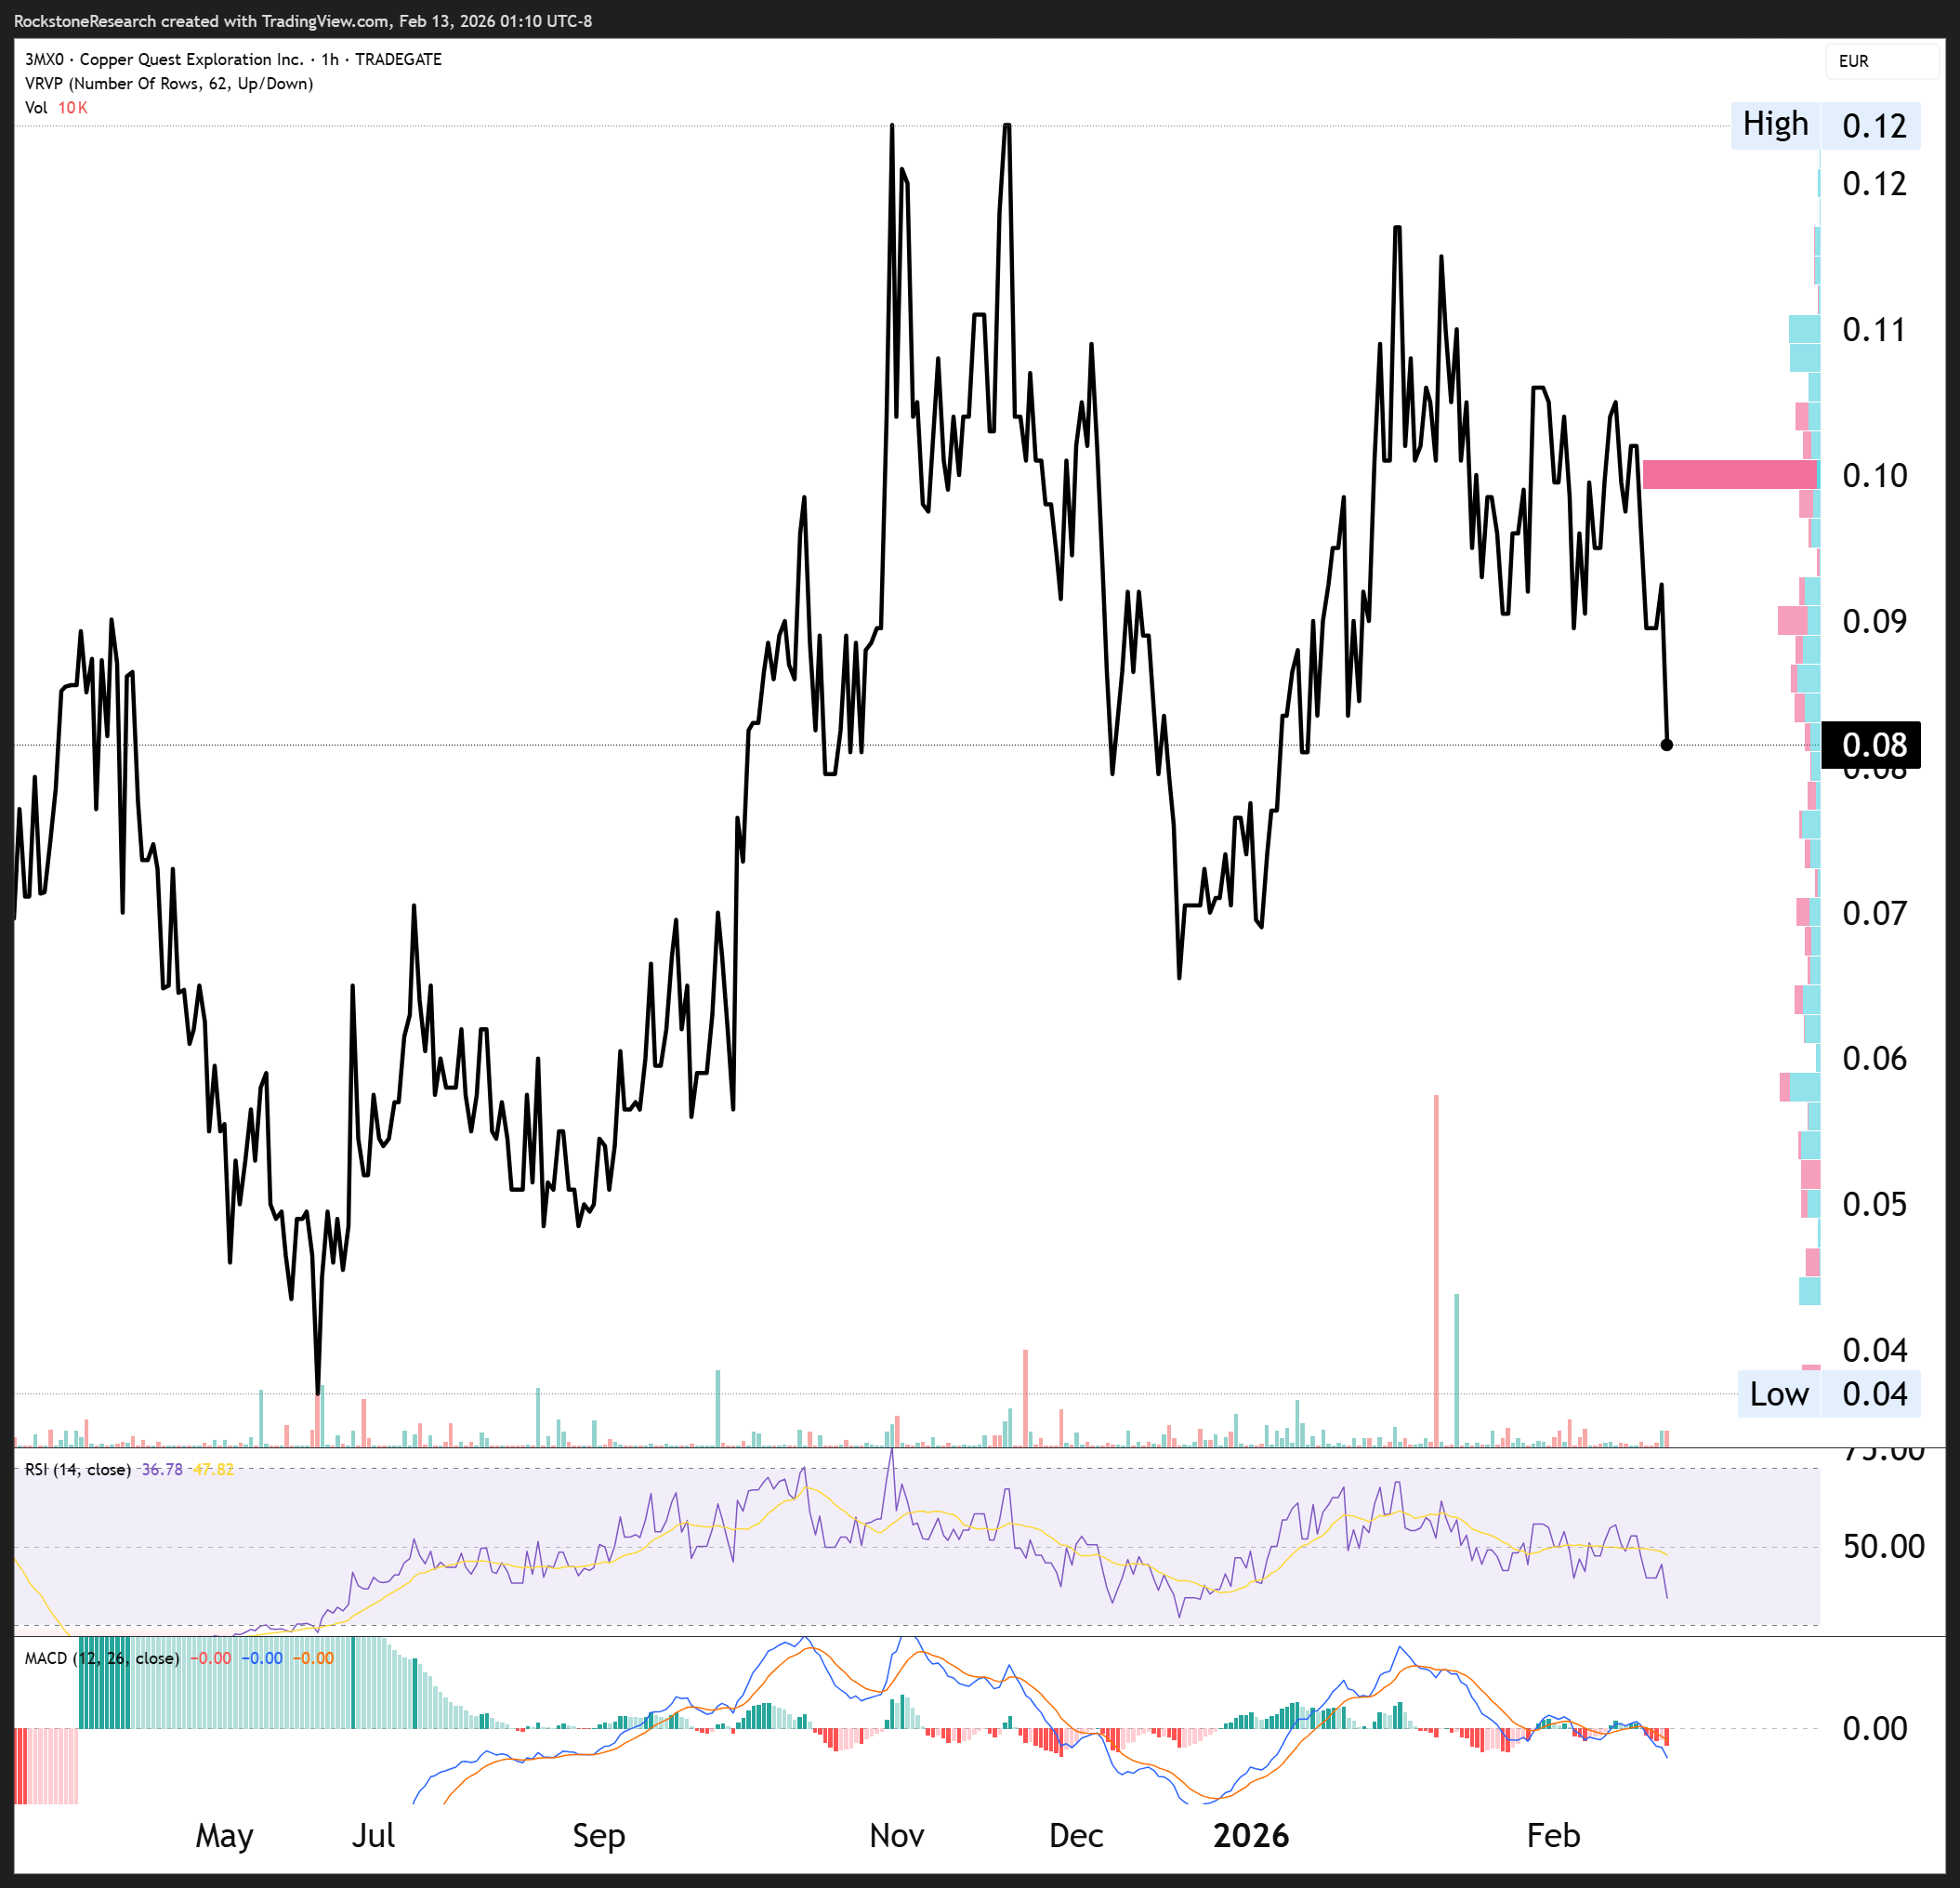Click the 0.11 price axis label
Image resolution: width=1960 pixels, height=1888 pixels.
(1873, 330)
